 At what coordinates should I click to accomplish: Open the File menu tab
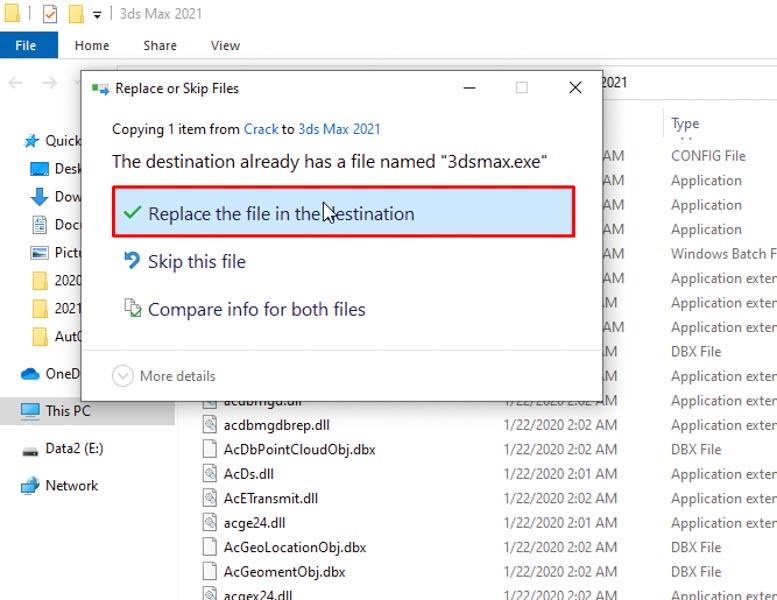(x=27, y=45)
